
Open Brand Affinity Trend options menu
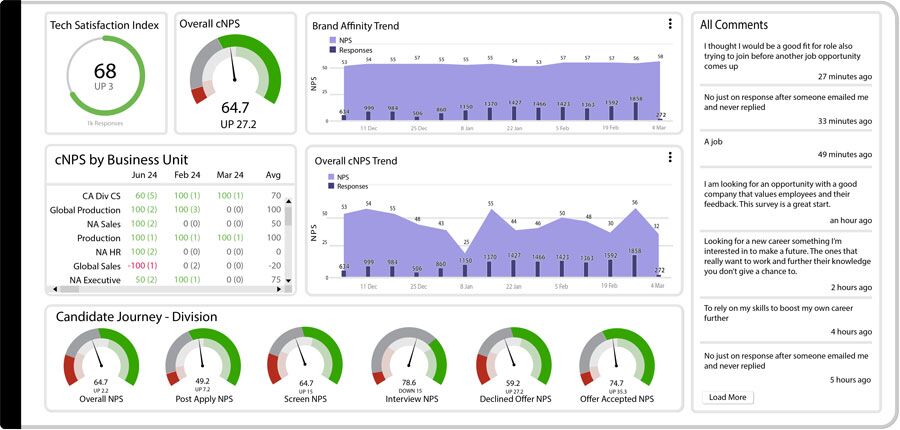[x=670, y=24]
